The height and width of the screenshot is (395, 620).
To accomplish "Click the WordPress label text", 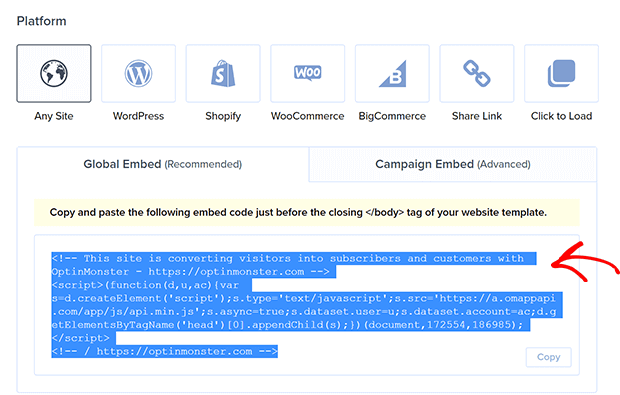I will point(138,116).
